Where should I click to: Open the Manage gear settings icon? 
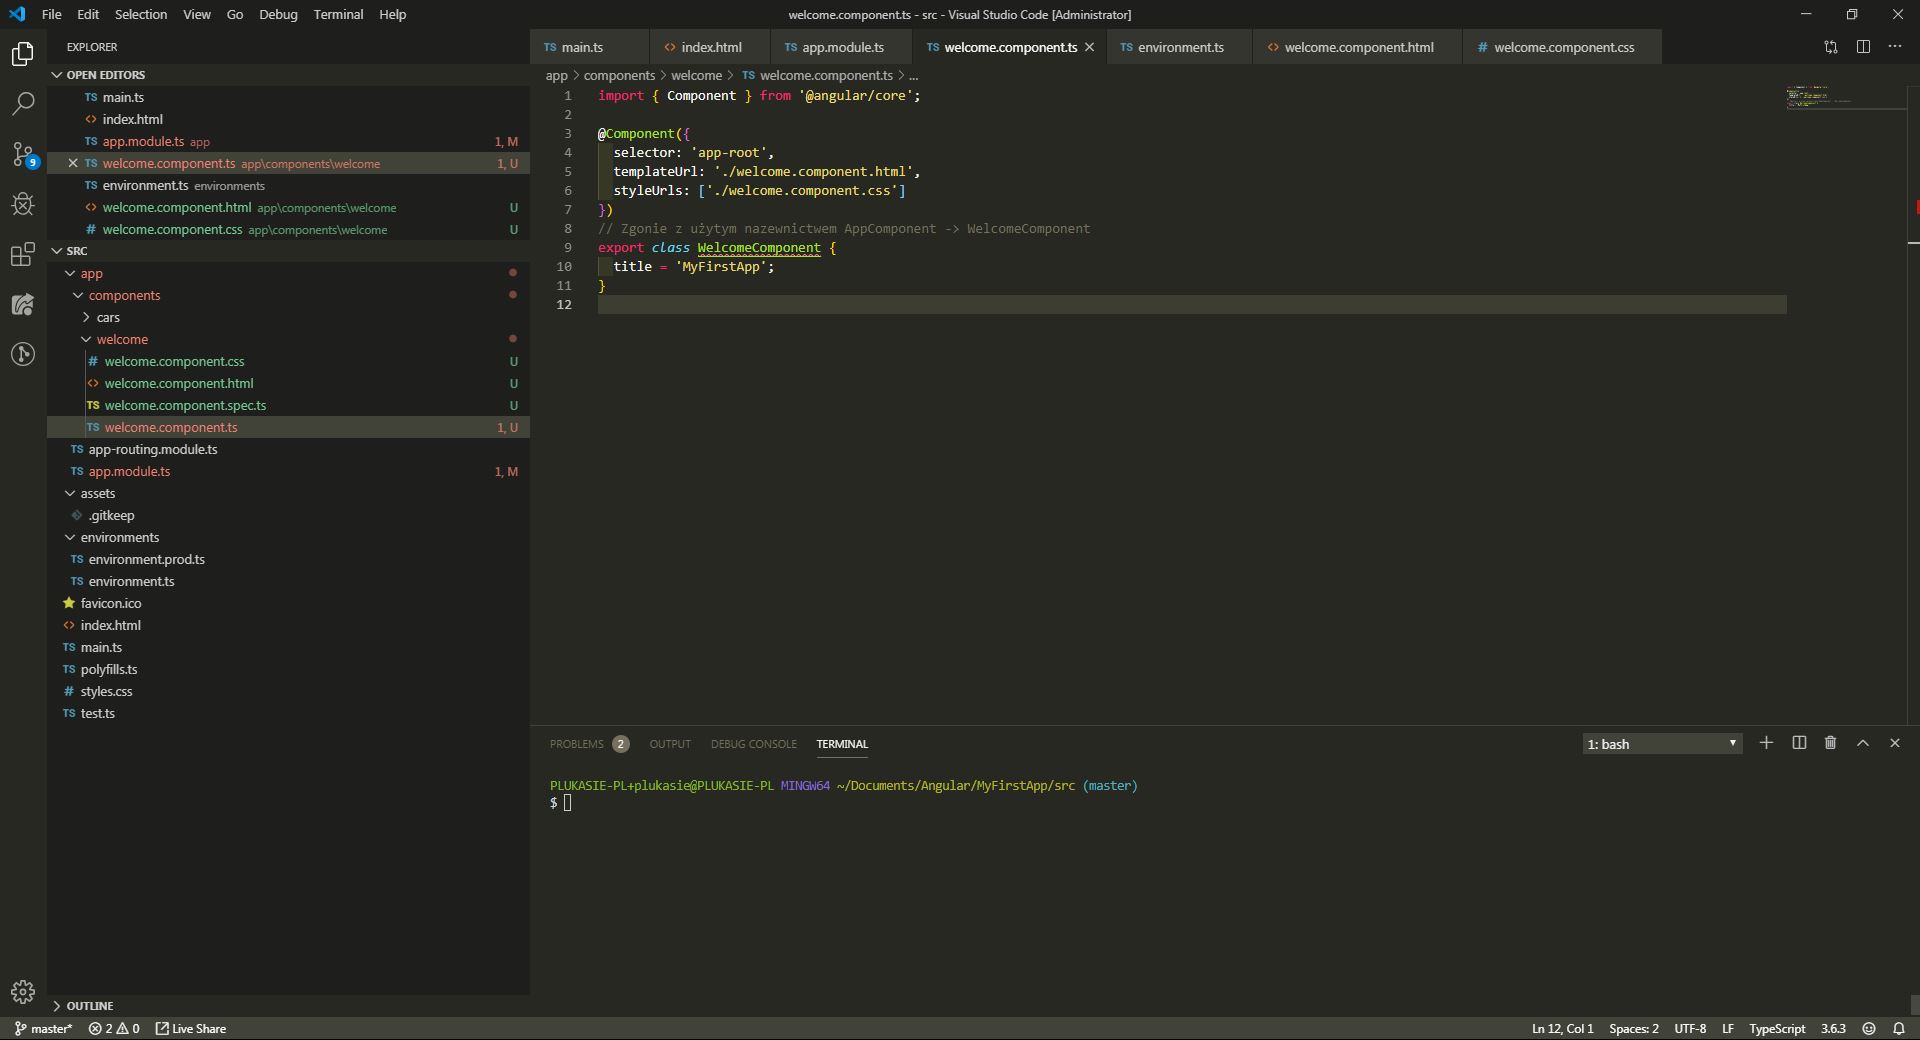click(23, 992)
